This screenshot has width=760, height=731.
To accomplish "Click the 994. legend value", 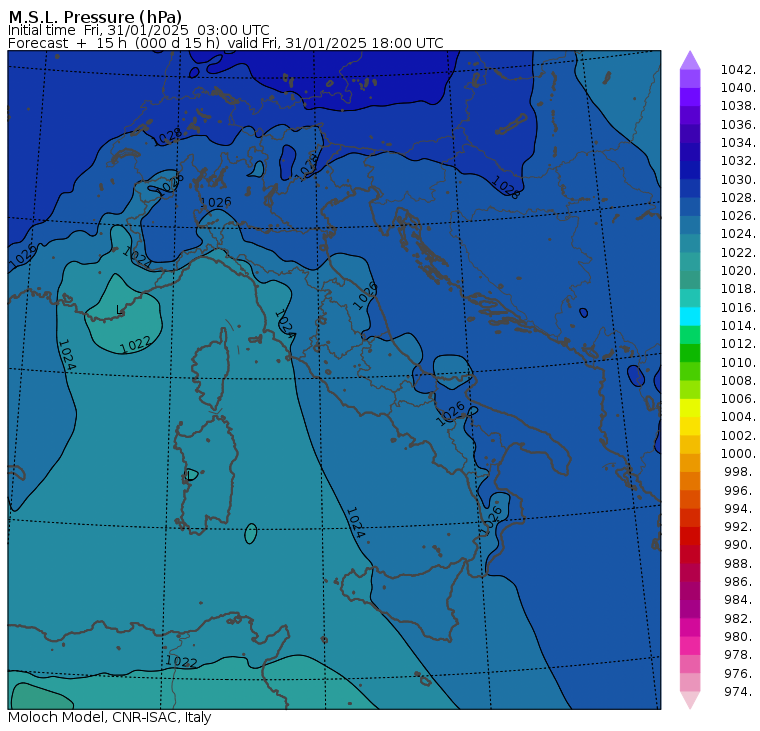I will [x=740, y=509].
